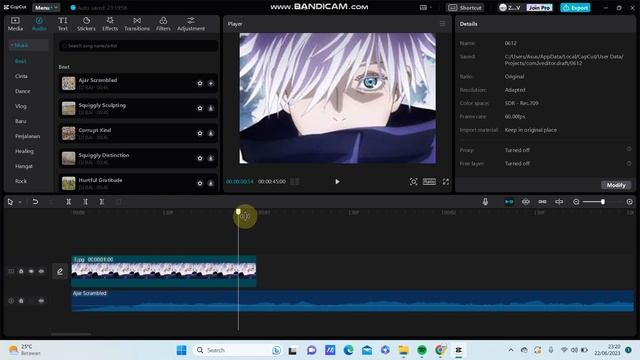Preview the Ajar Scrambled song thumbnail
This screenshot has height=360, width=640.
point(69,83)
